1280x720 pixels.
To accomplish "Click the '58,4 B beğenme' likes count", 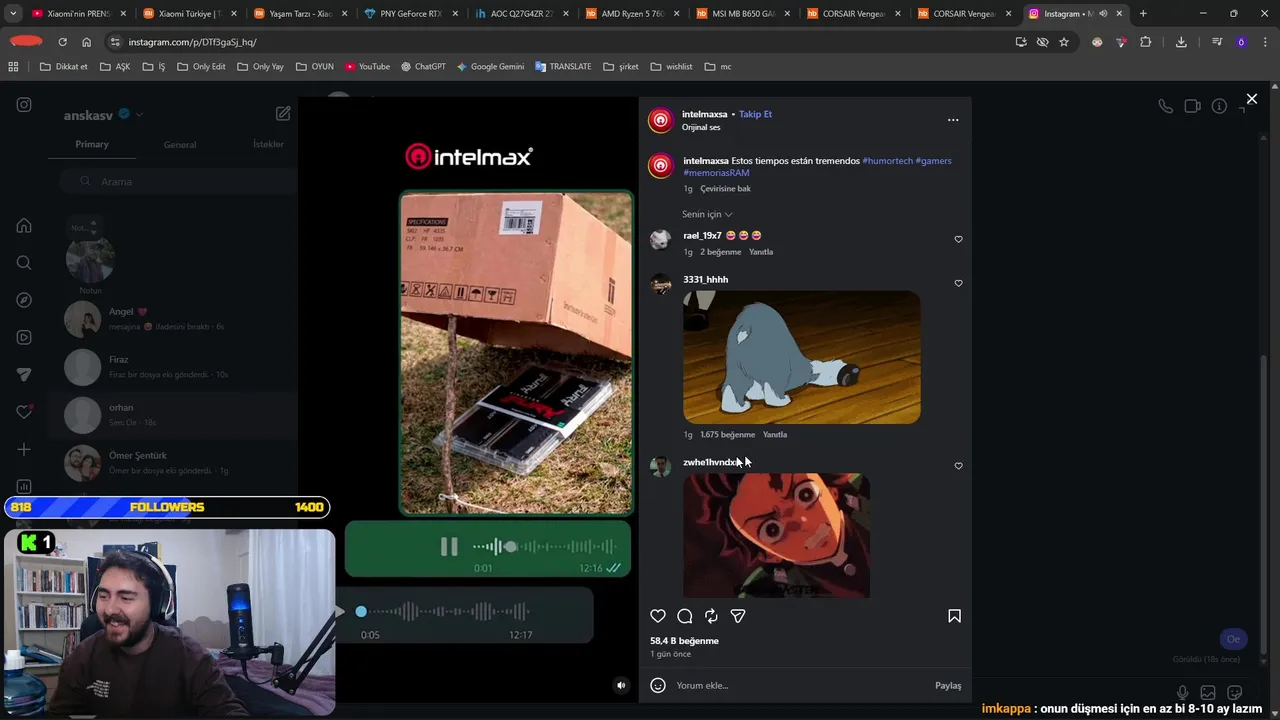I will pos(685,641).
